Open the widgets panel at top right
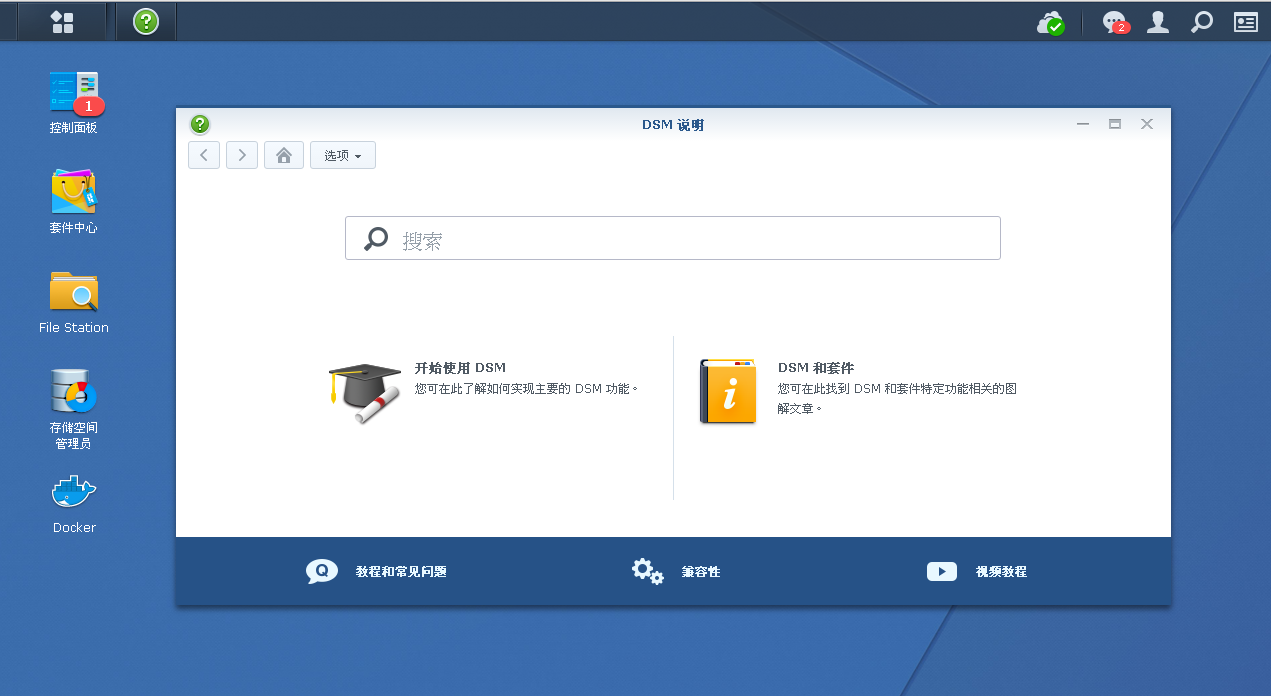 (x=1245, y=22)
